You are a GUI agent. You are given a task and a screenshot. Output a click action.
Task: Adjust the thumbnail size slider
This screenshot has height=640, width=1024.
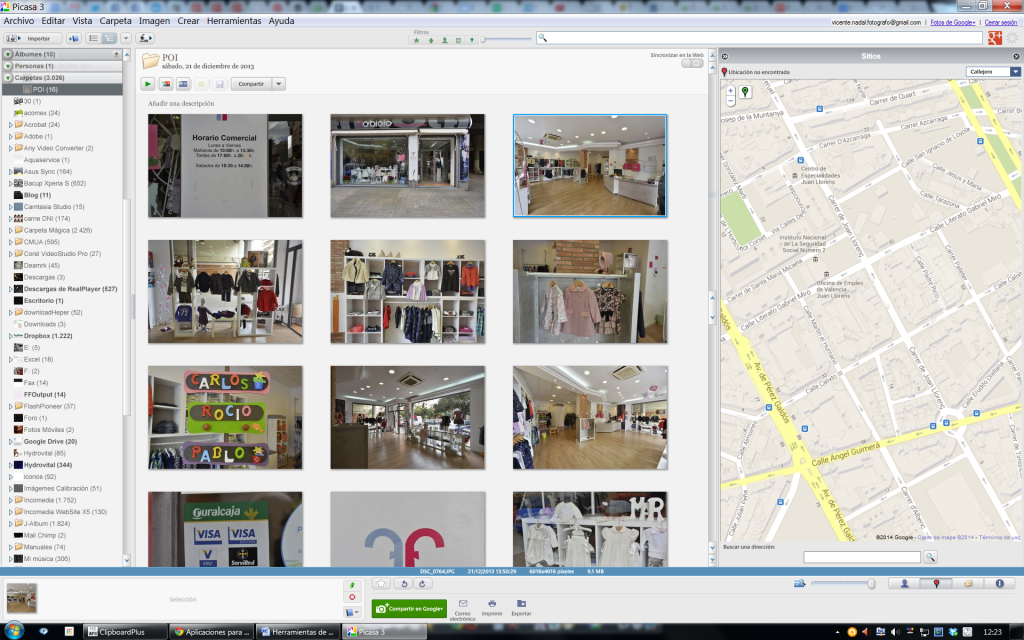tap(843, 584)
